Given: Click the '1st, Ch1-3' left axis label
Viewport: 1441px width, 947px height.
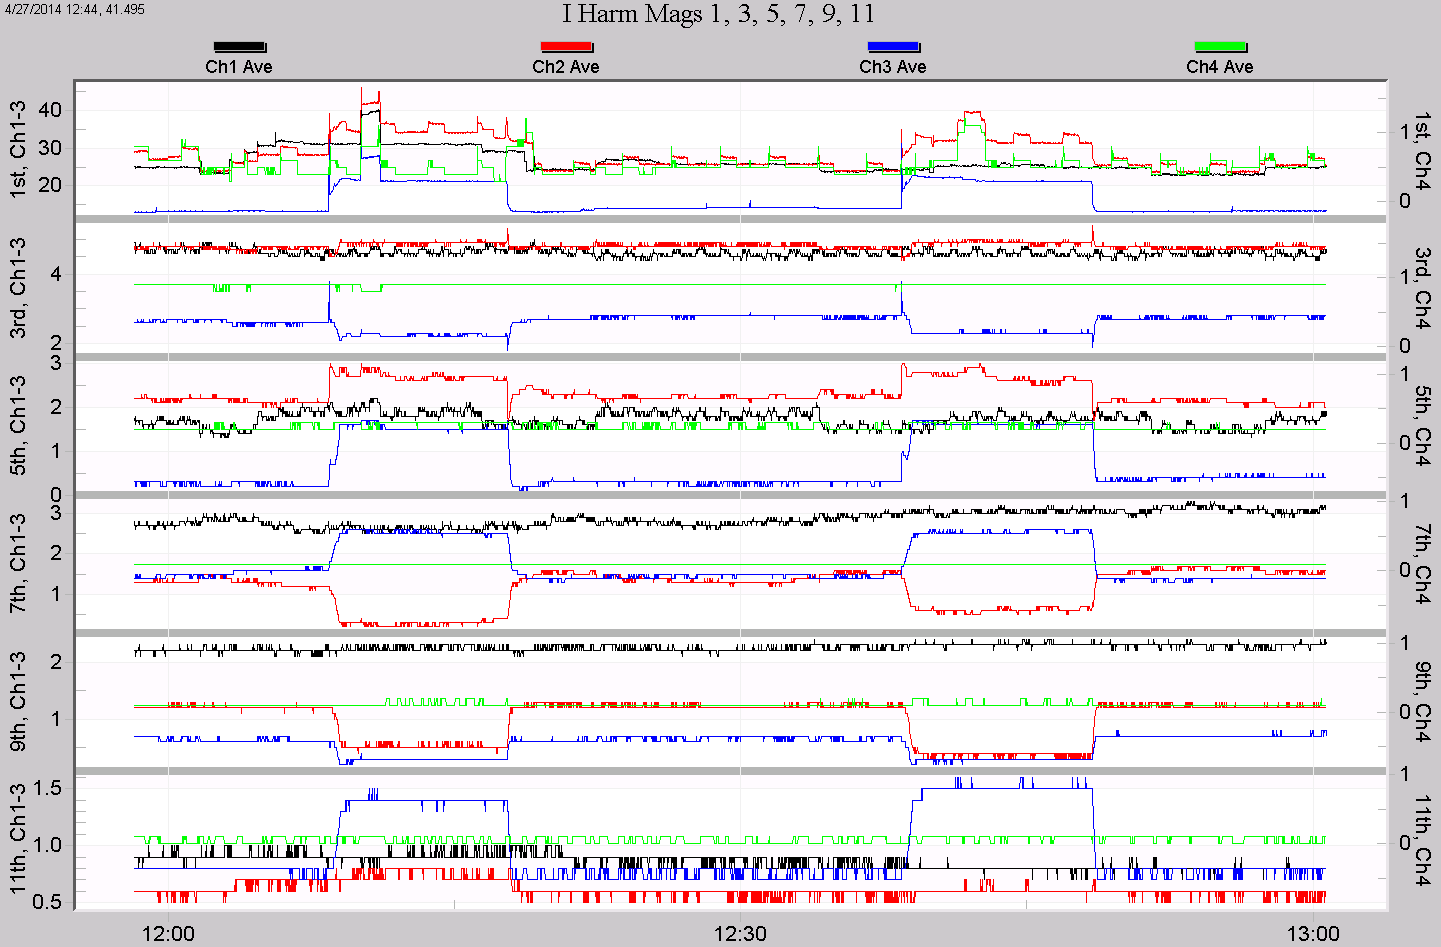Looking at the screenshot, I should click(x=18, y=150).
